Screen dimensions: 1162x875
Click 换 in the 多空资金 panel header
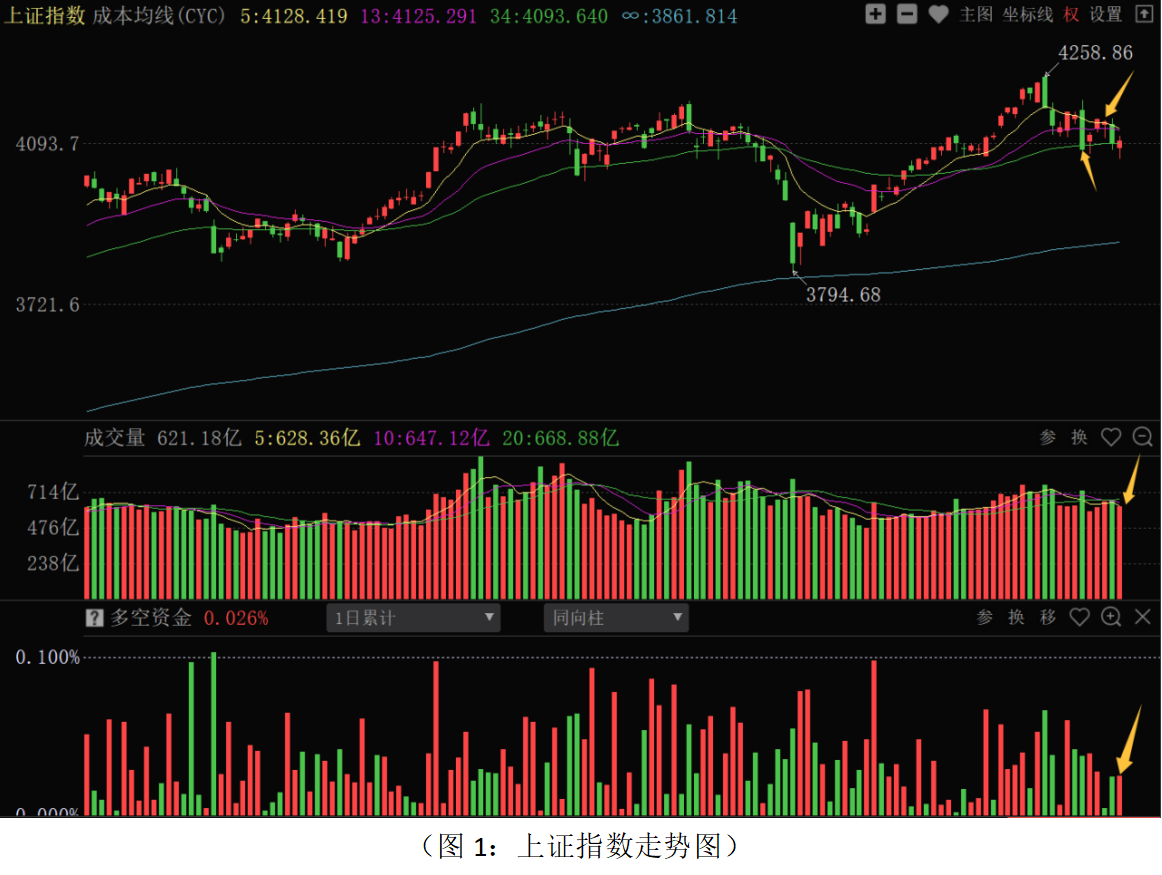click(x=1016, y=617)
